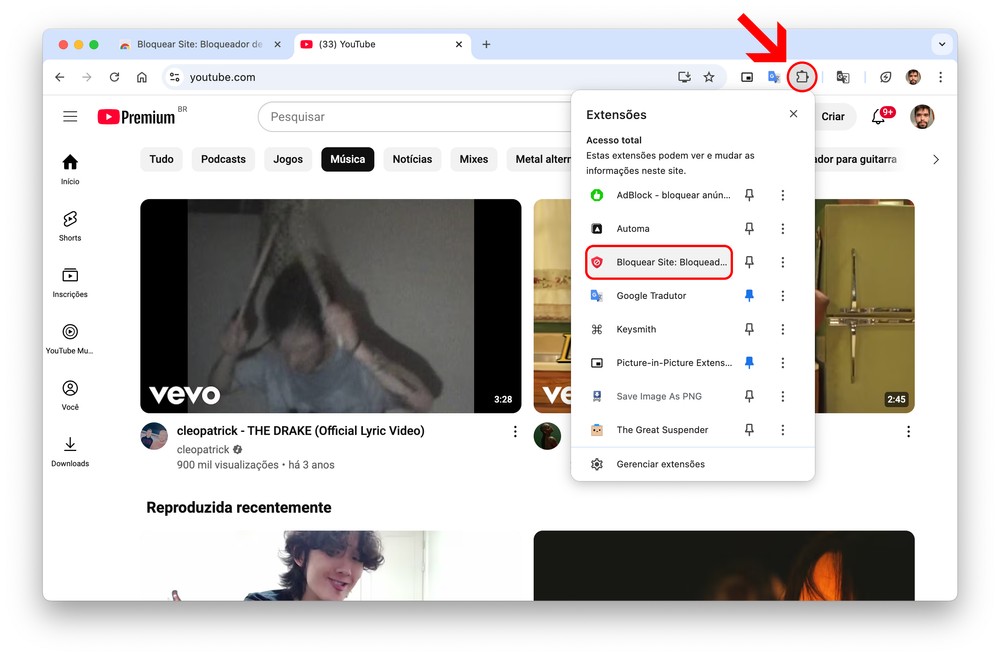Open the tab search dropdown arrow
The image size is (1000, 657).
coord(941,44)
